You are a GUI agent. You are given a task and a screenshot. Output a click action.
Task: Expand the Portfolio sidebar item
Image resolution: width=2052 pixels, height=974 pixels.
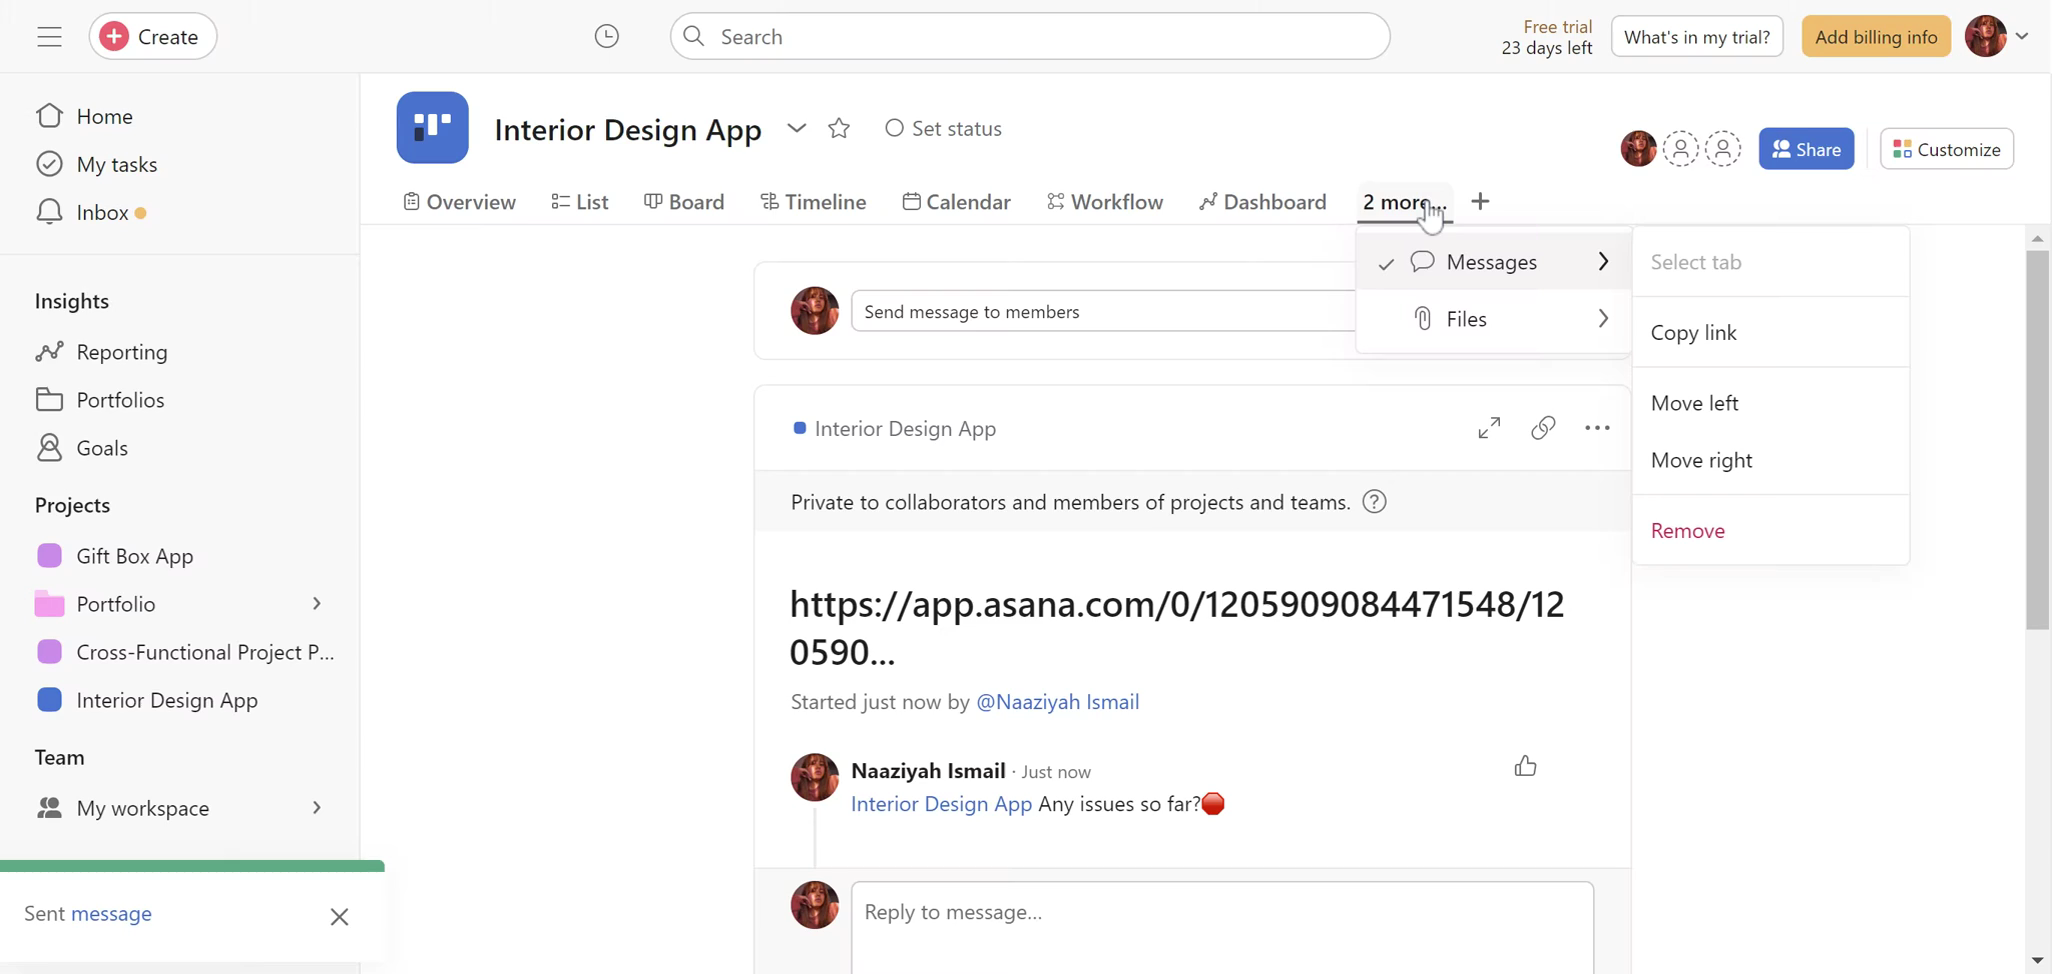pyautogui.click(x=316, y=604)
